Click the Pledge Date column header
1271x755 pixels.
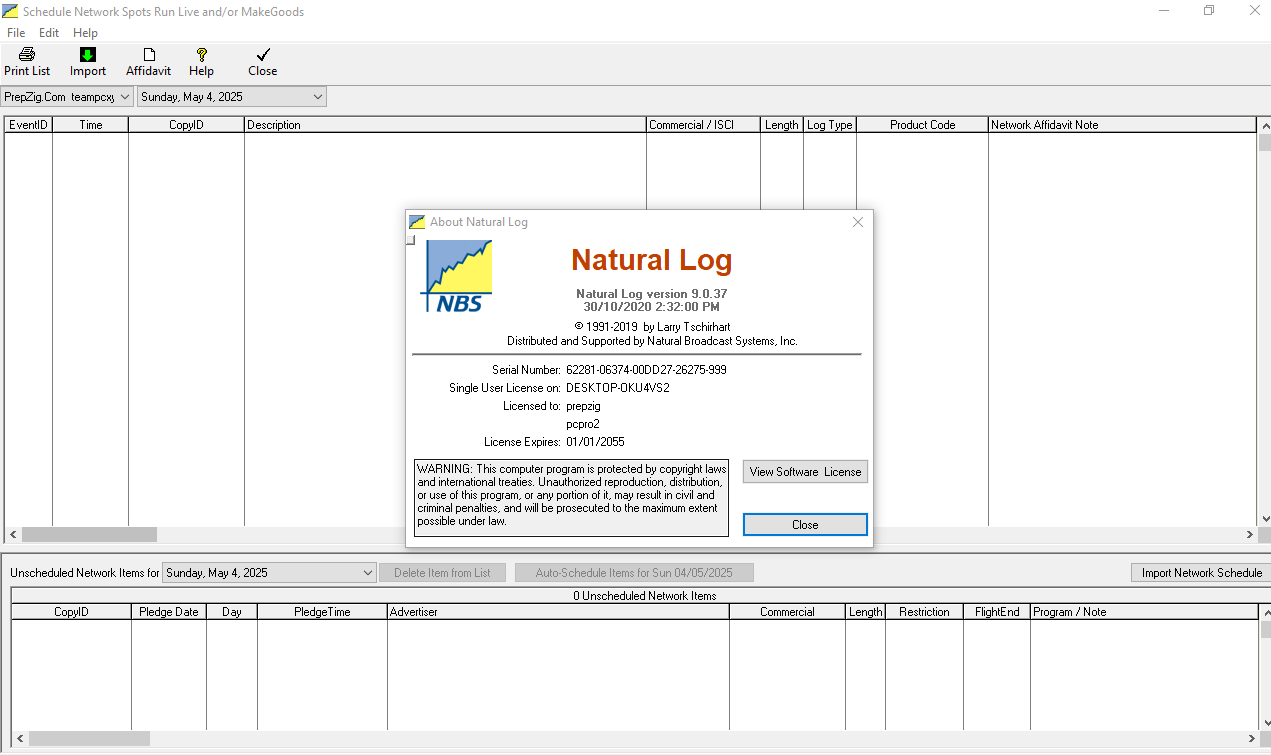tap(169, 612)
